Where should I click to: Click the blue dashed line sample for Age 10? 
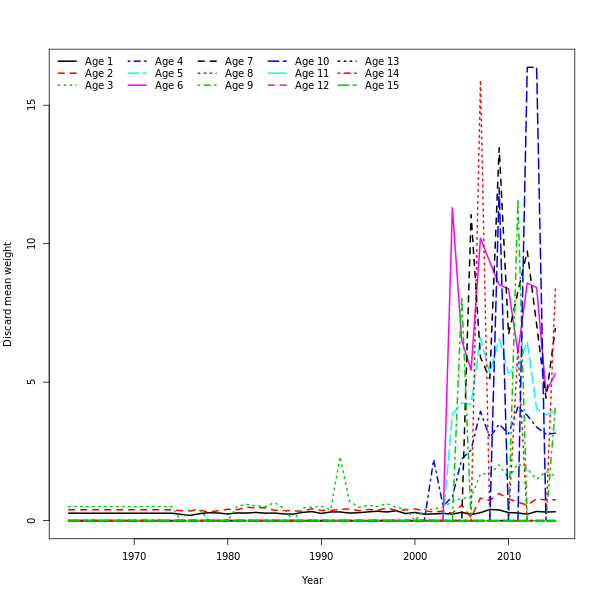point(278,62)
